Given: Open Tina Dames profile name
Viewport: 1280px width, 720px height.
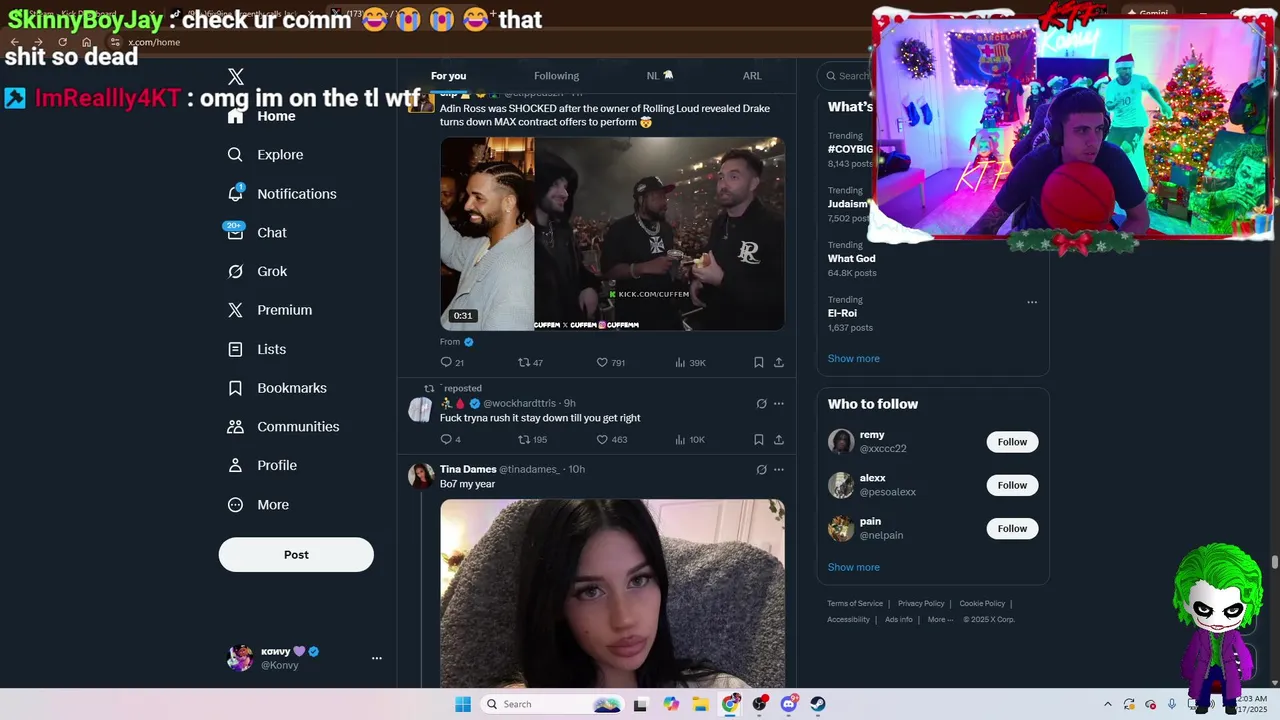Looking at the screenshot, I should (468, 469).
